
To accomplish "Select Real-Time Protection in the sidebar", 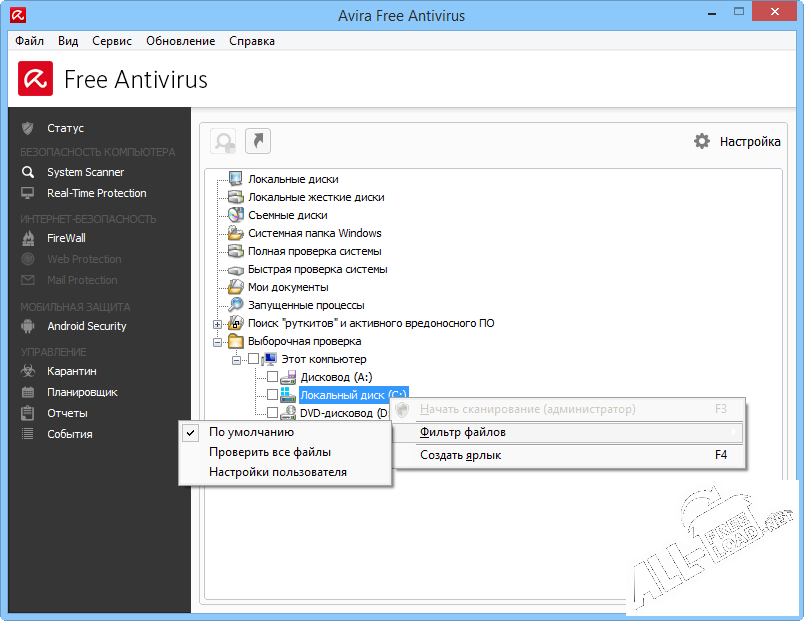I will [96, 193].
